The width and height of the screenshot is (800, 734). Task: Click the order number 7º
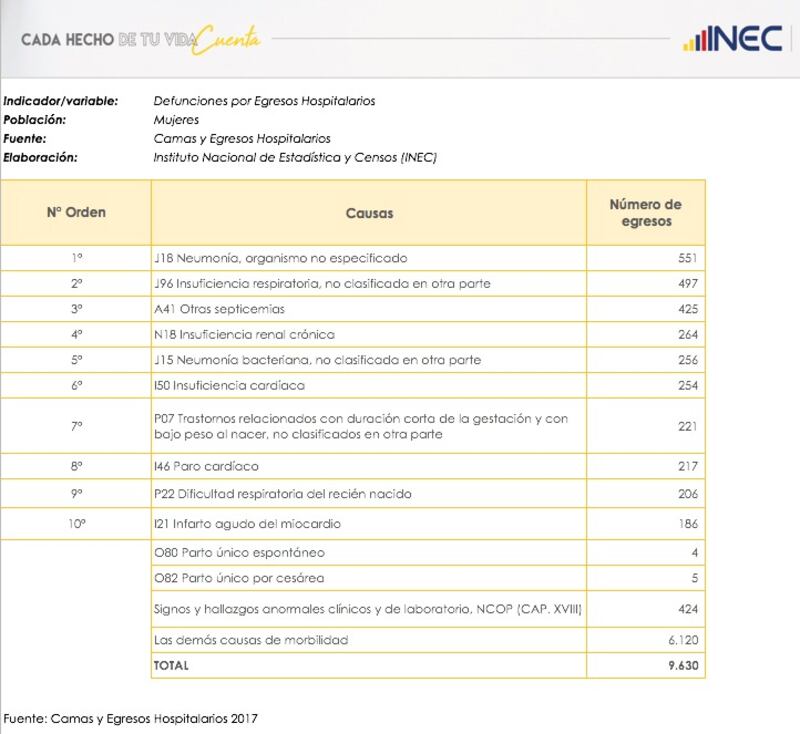coord(77,426)
